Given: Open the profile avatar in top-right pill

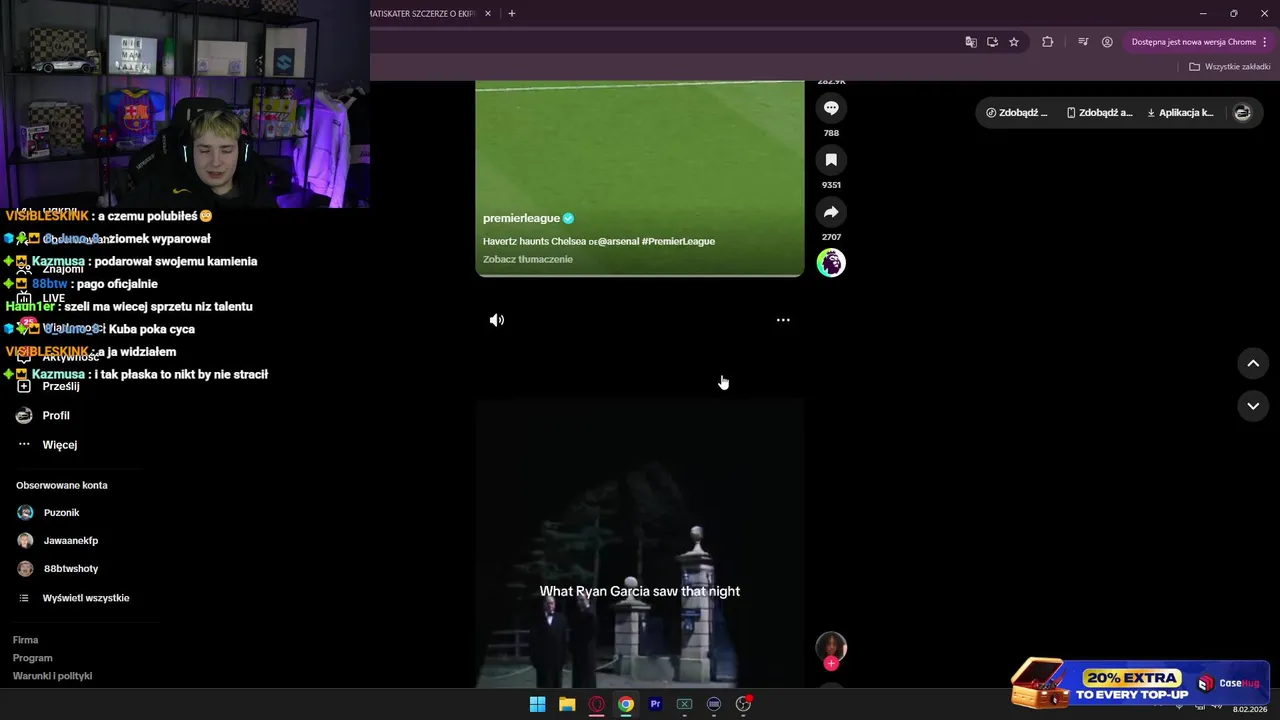Looking at the screenshot, I should pos(1242,113).
